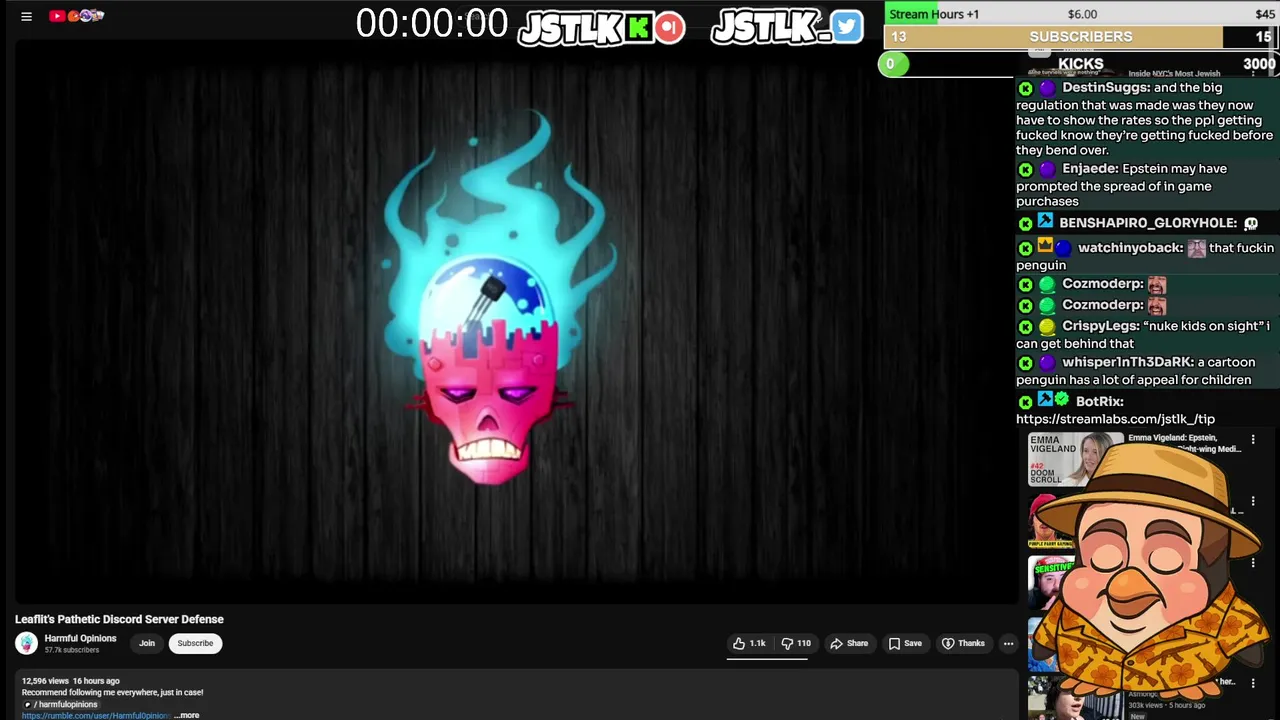Click the purple orb badge of whisper1nTh3DaRK
Image resolution: width=1280 pixels, height=720 pixels.
[x=1046, y=363]
